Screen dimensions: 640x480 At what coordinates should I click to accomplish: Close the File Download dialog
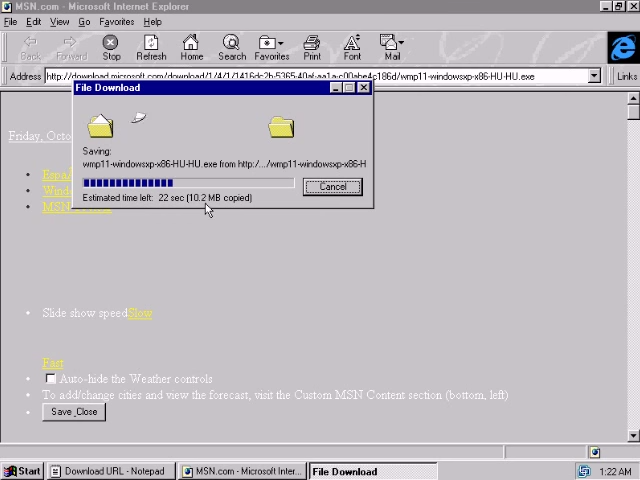[x=363, y=88]
